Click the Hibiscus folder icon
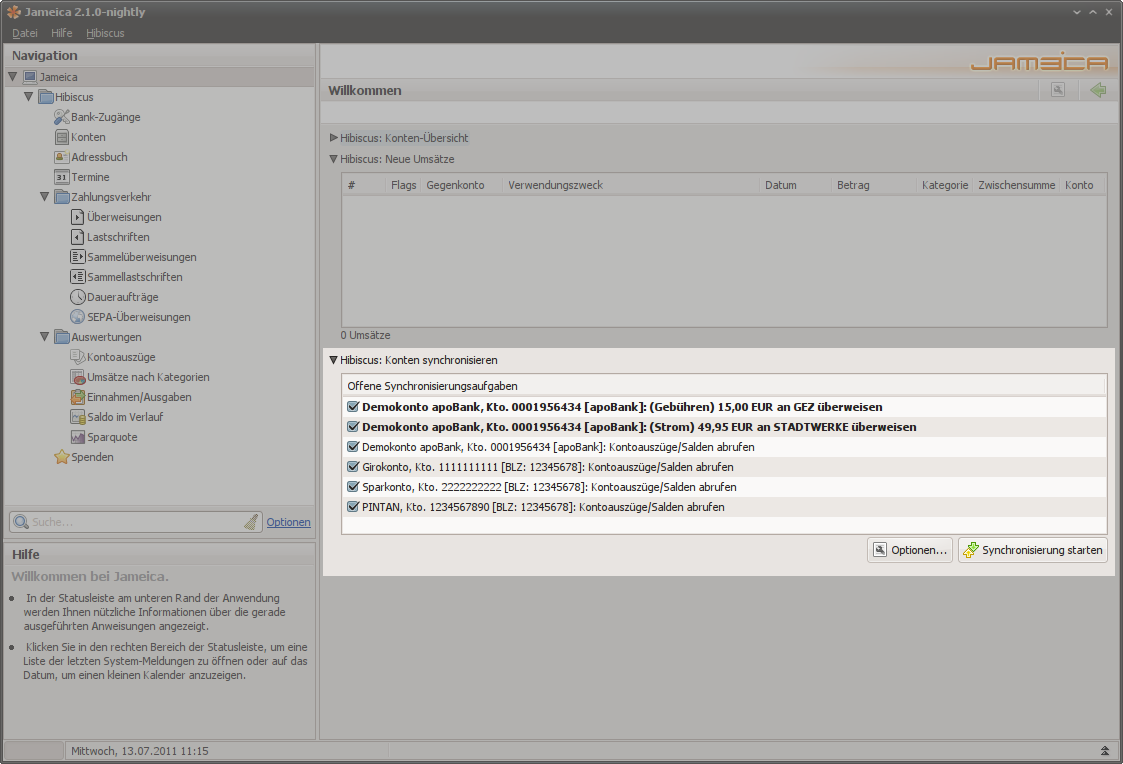The width and height of the screenshot is (1123, 764). coord(46,97)
